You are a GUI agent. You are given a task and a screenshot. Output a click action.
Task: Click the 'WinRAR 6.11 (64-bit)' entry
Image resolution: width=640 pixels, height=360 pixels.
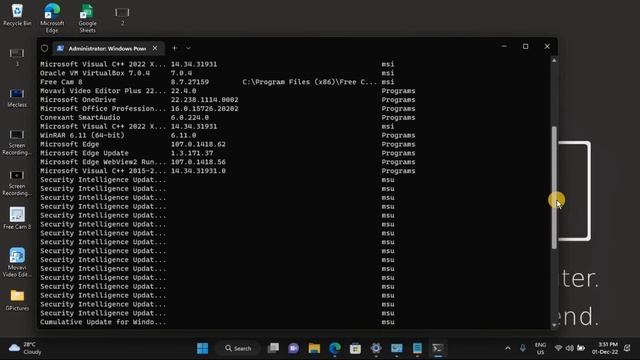click(x=82, y=135)
